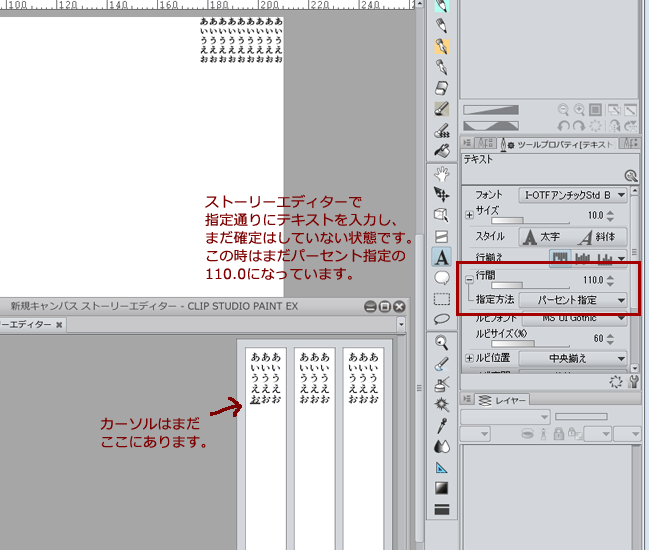Click wrench icon at Tool Property bottom
This screenshot has height=550, width=650.
tap(633, 382)
